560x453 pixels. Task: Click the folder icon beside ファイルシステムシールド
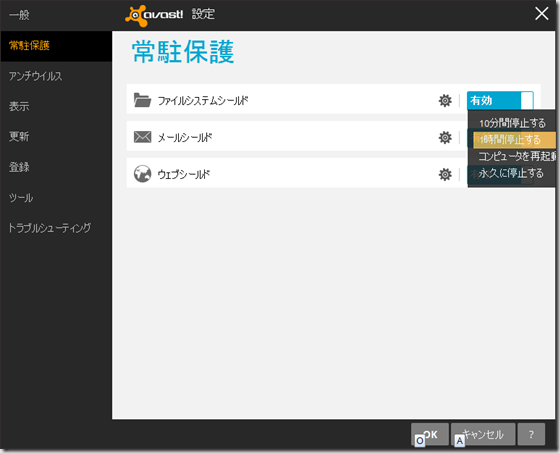coord(142,100)
